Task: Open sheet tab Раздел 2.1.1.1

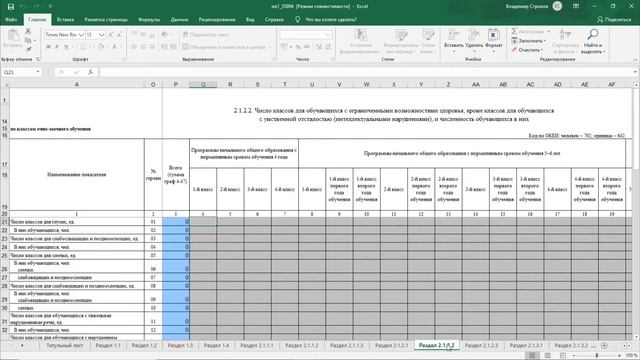Action: pyautogui.click(x=257, y=345)
